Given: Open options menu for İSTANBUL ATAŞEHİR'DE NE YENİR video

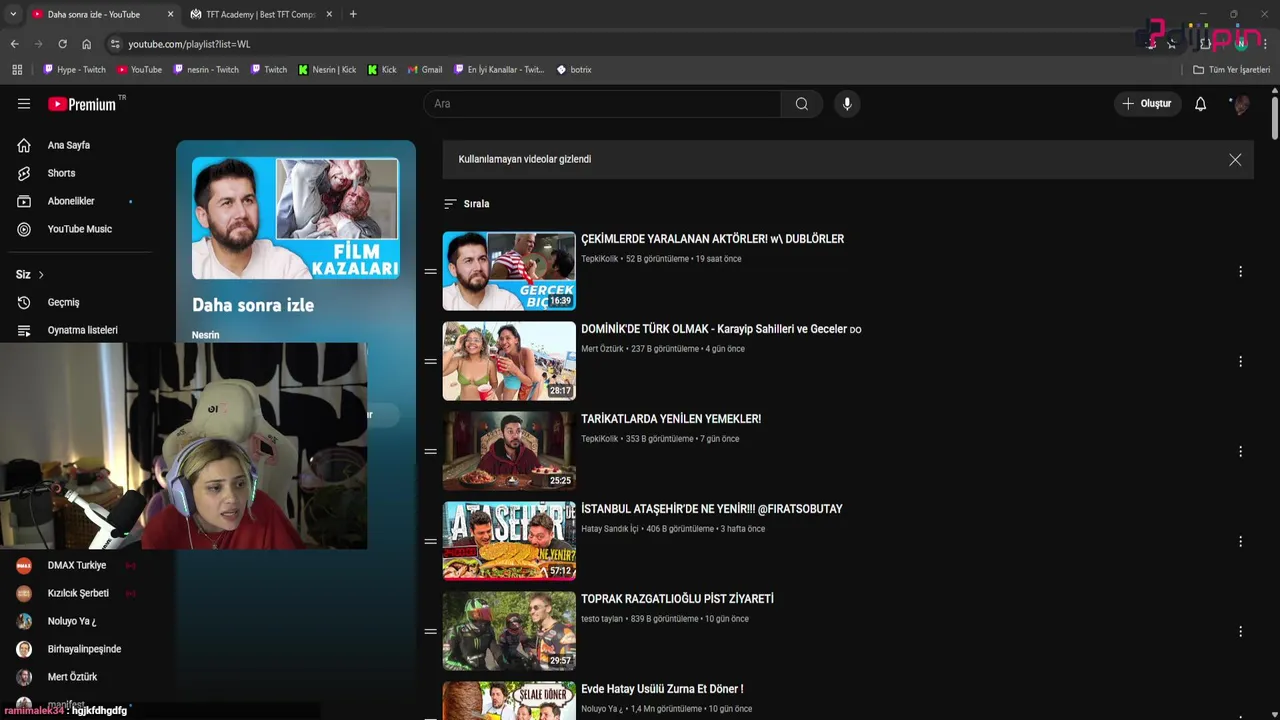Looking at the screenshot, I should 1240,542.
